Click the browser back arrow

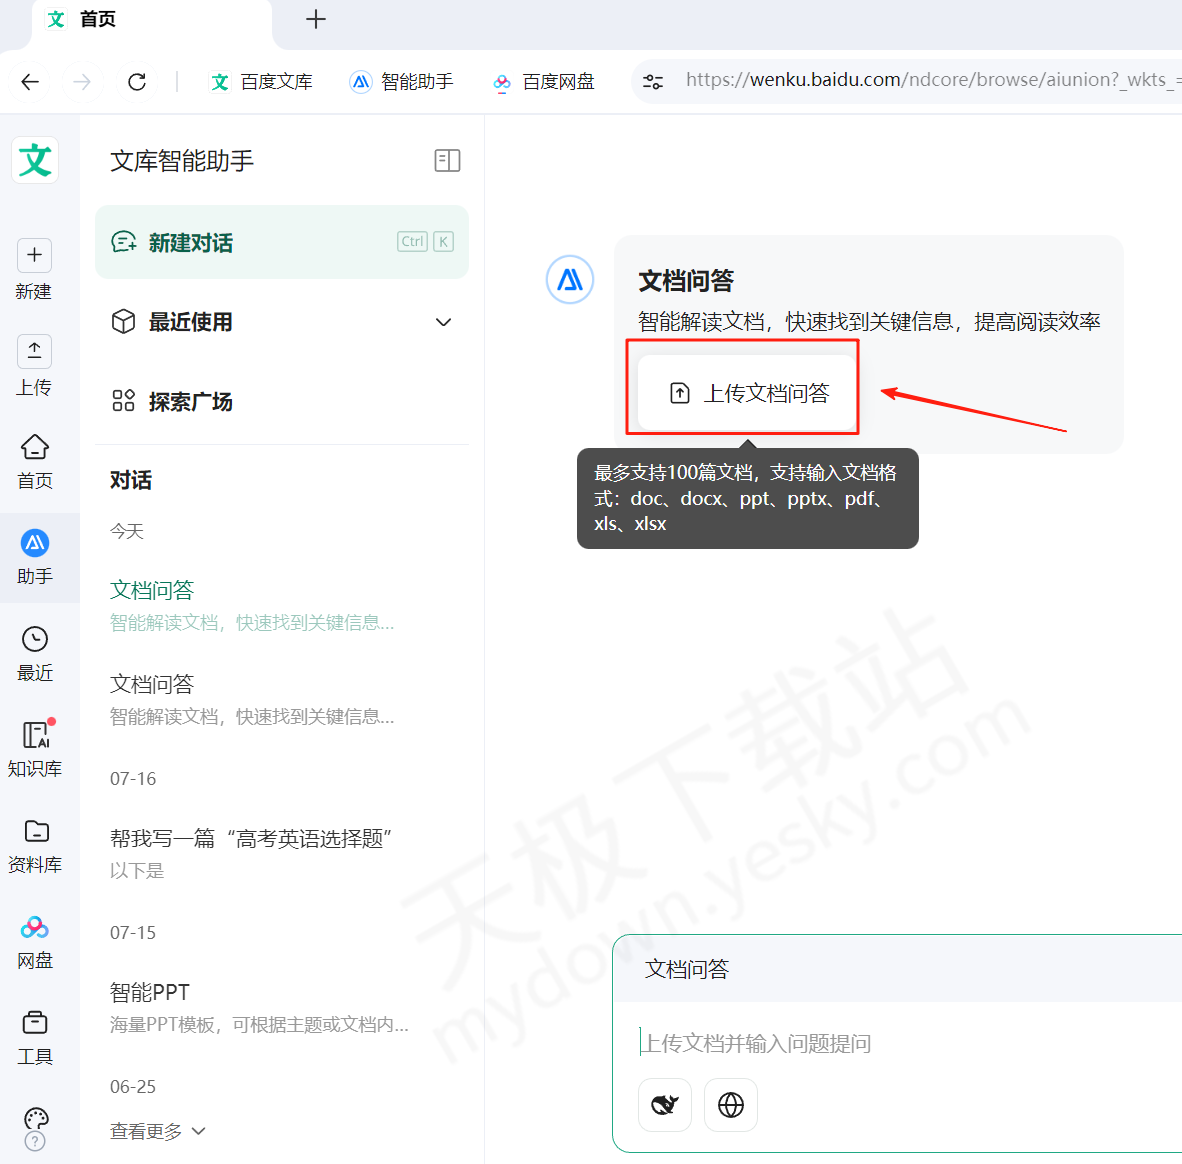click(30, 81)
